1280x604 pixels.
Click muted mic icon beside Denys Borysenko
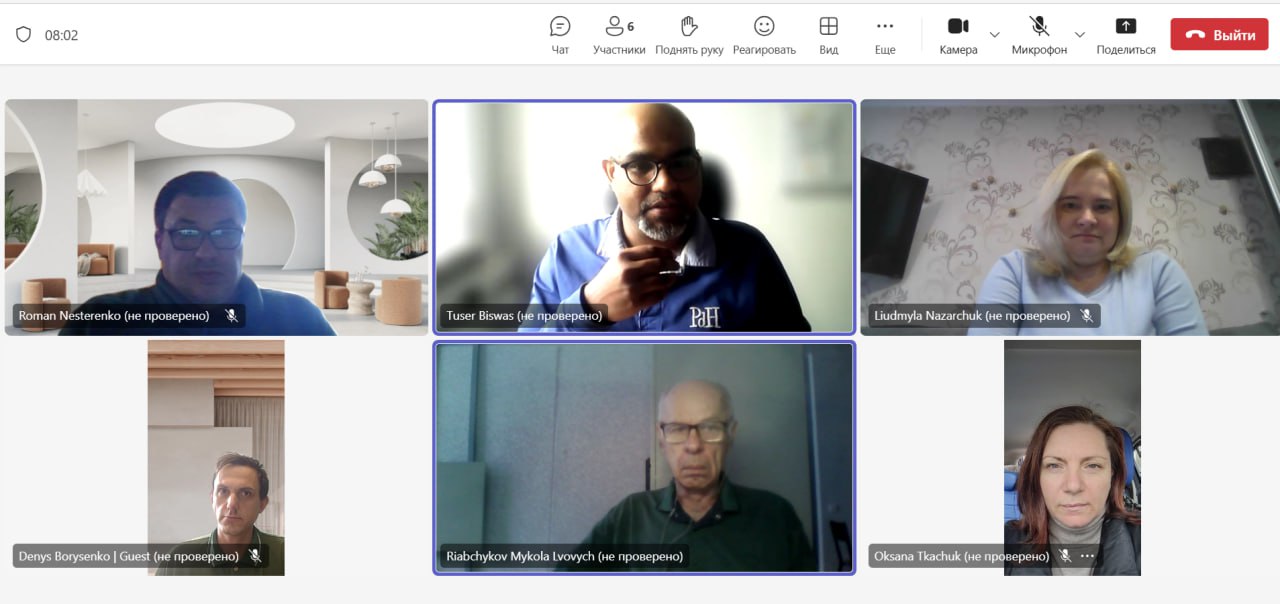(255, 556)
